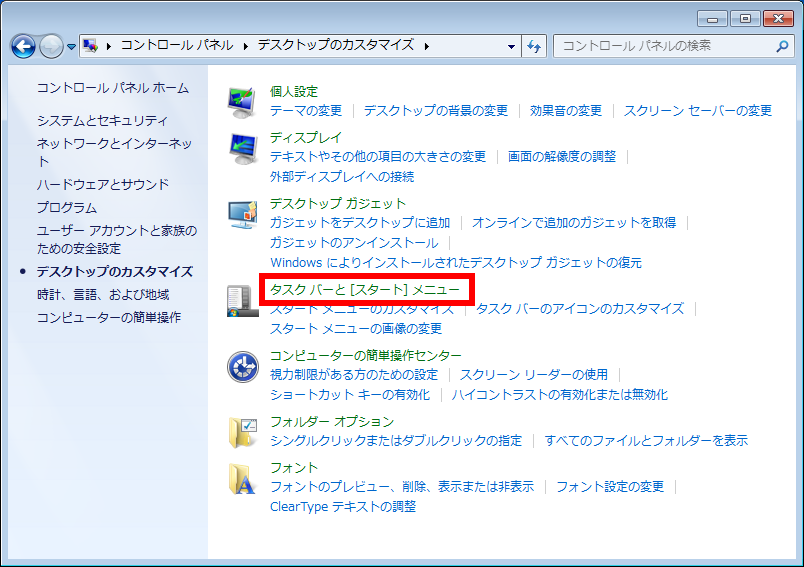Click デスクトップのカスタマイズ in the breadcrumb
Image resolution: width=804 pixels, height=567 pixels.
(336, 46)
